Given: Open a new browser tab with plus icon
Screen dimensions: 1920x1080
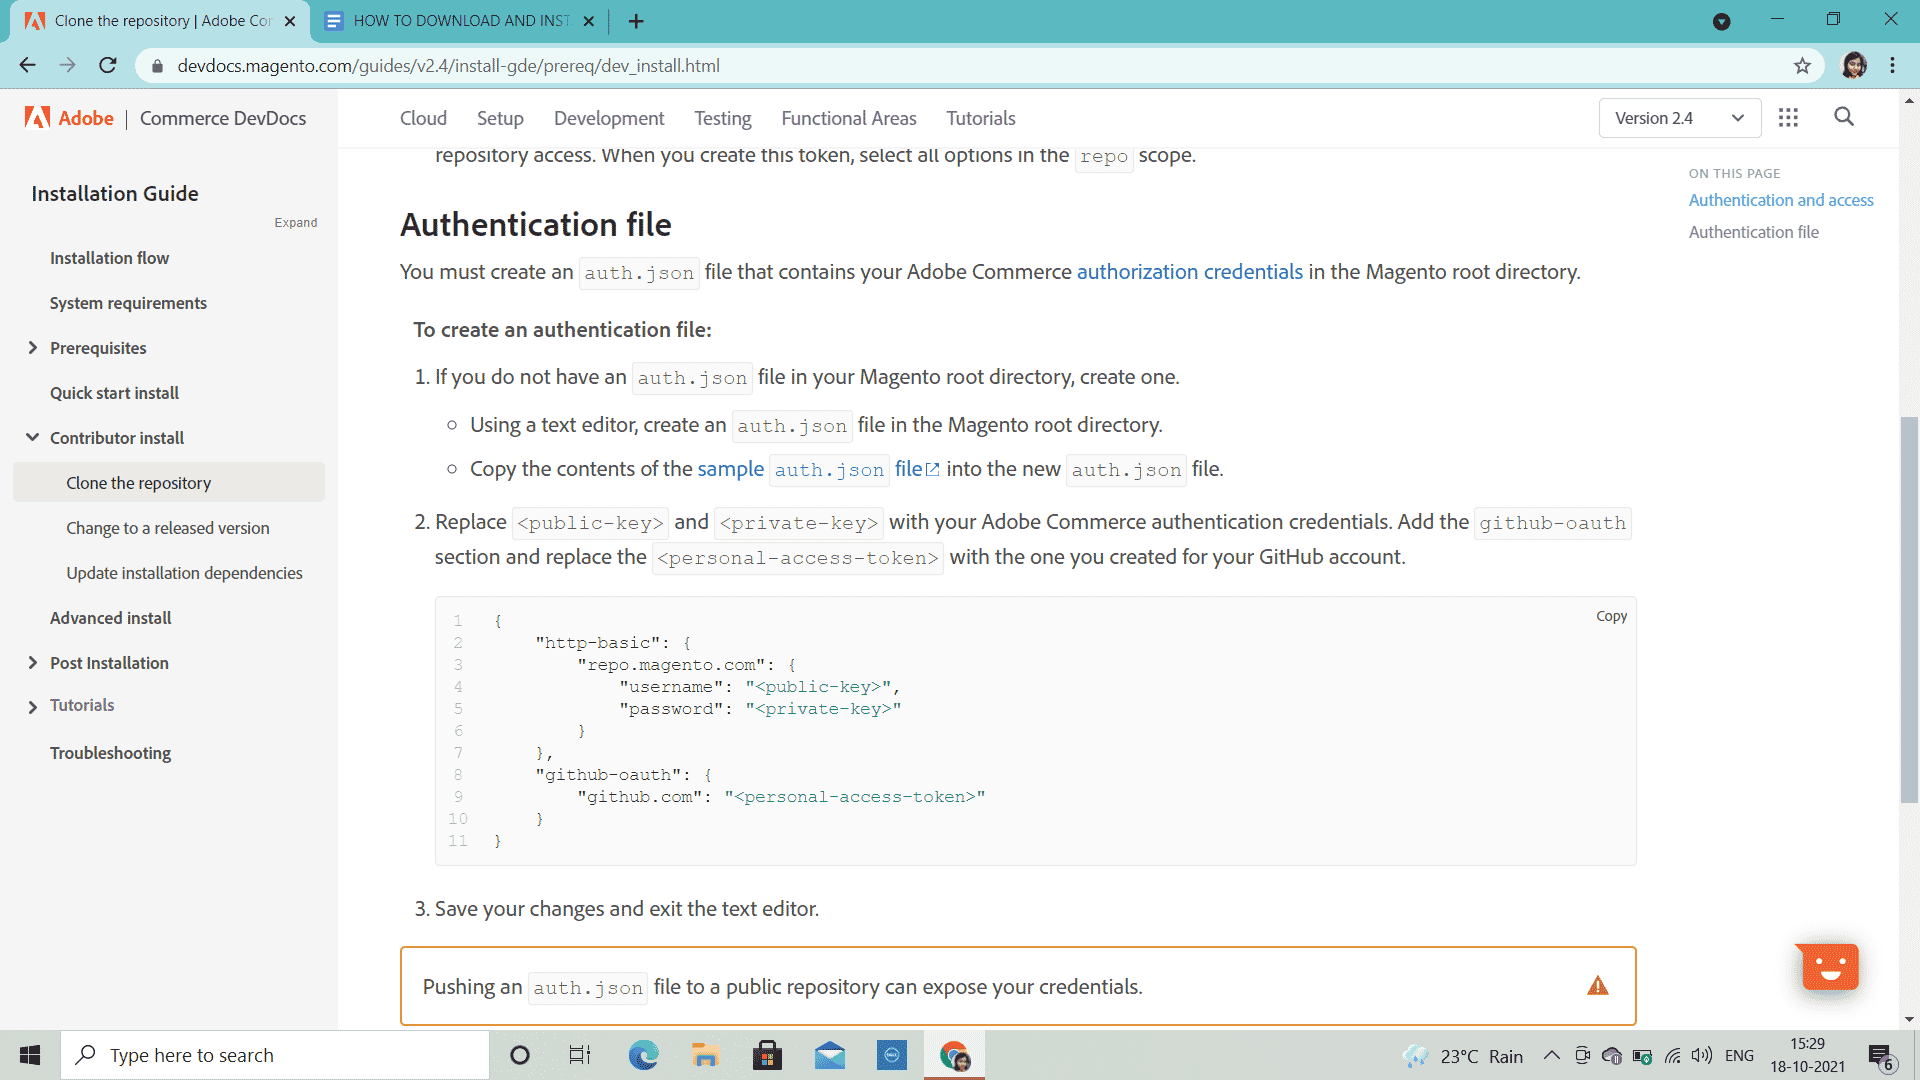Looking at the screenshot, I should (636, 21).
